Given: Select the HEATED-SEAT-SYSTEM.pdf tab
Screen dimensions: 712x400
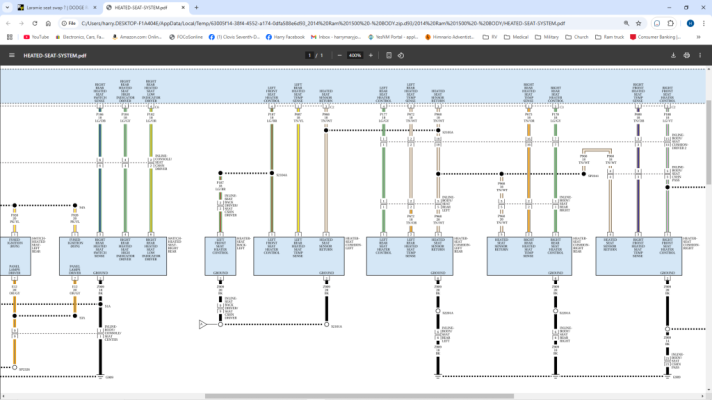Looking at the screenshot, I should (x=146, y=8).
